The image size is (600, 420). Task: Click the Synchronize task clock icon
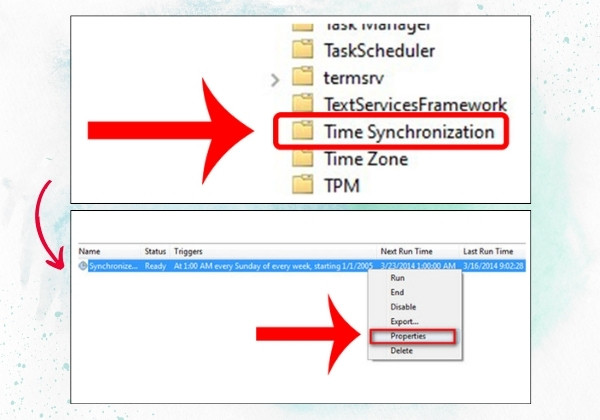click(83, 266)
